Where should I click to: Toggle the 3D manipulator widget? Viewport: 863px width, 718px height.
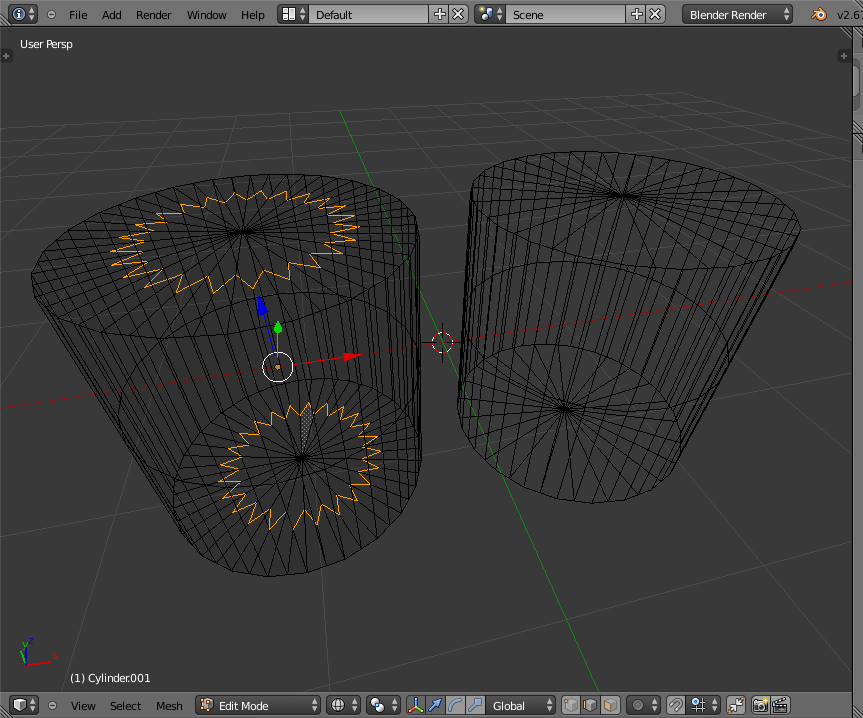coord(415,705)
